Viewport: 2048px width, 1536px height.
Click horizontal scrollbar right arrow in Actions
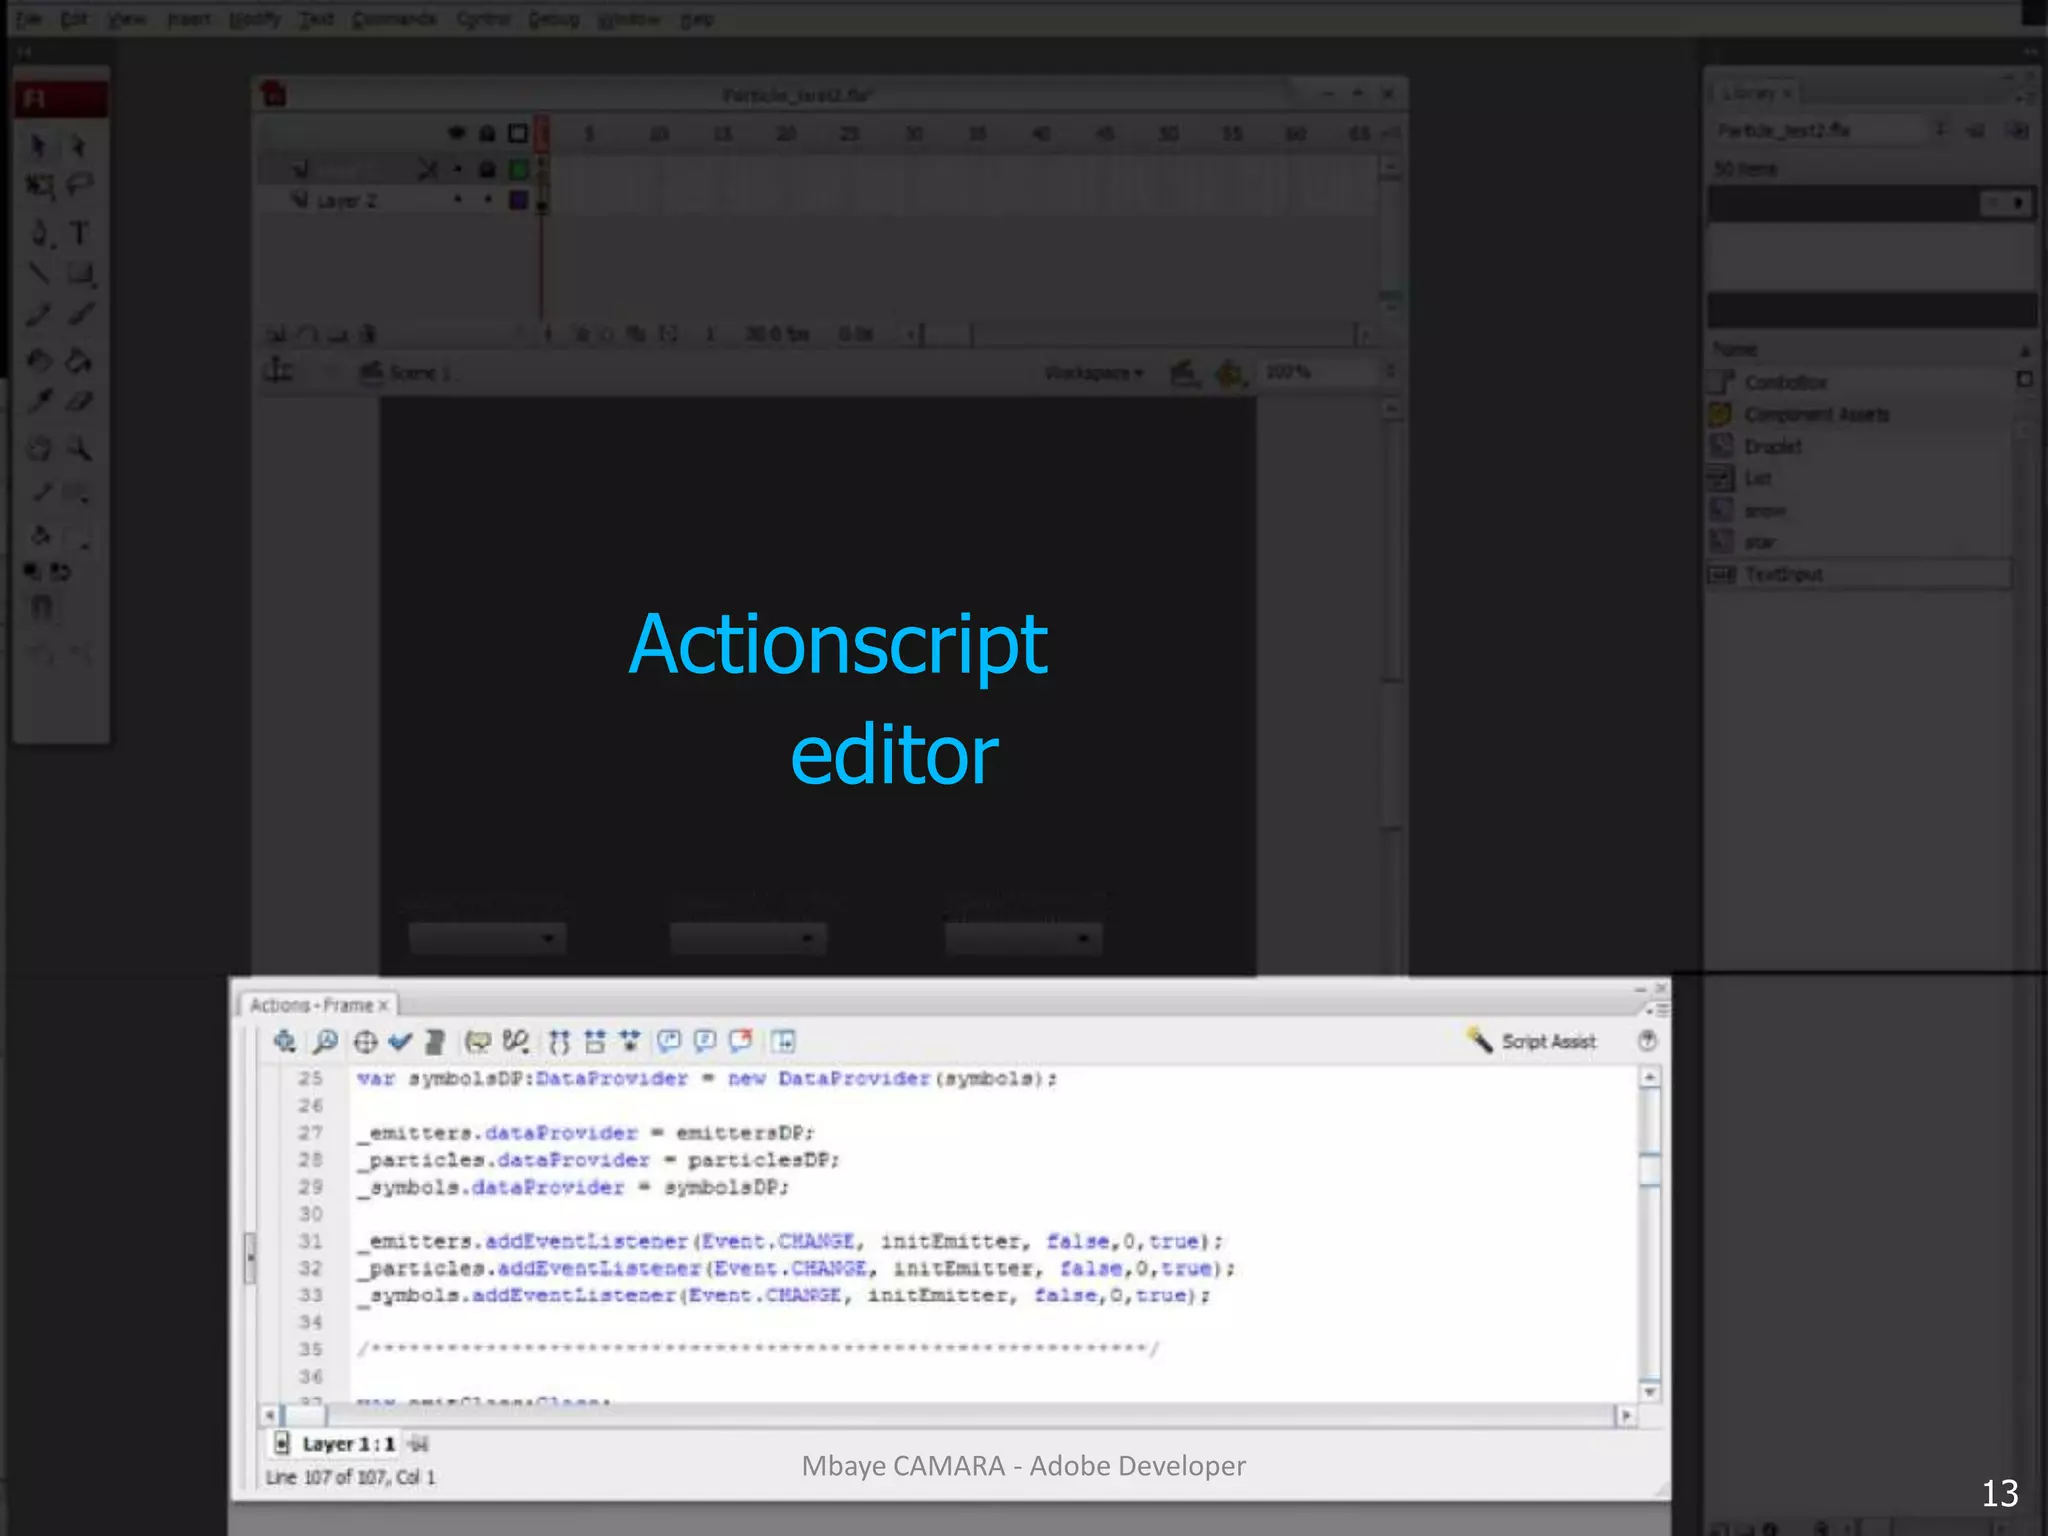coord(1626,1416)
